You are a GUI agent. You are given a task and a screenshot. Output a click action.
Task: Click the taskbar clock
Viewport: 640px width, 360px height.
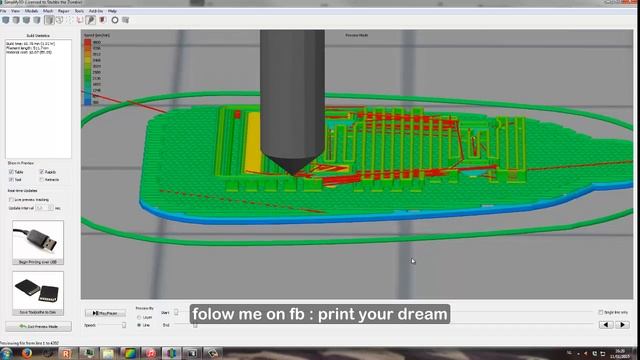(x=620, y=353)
